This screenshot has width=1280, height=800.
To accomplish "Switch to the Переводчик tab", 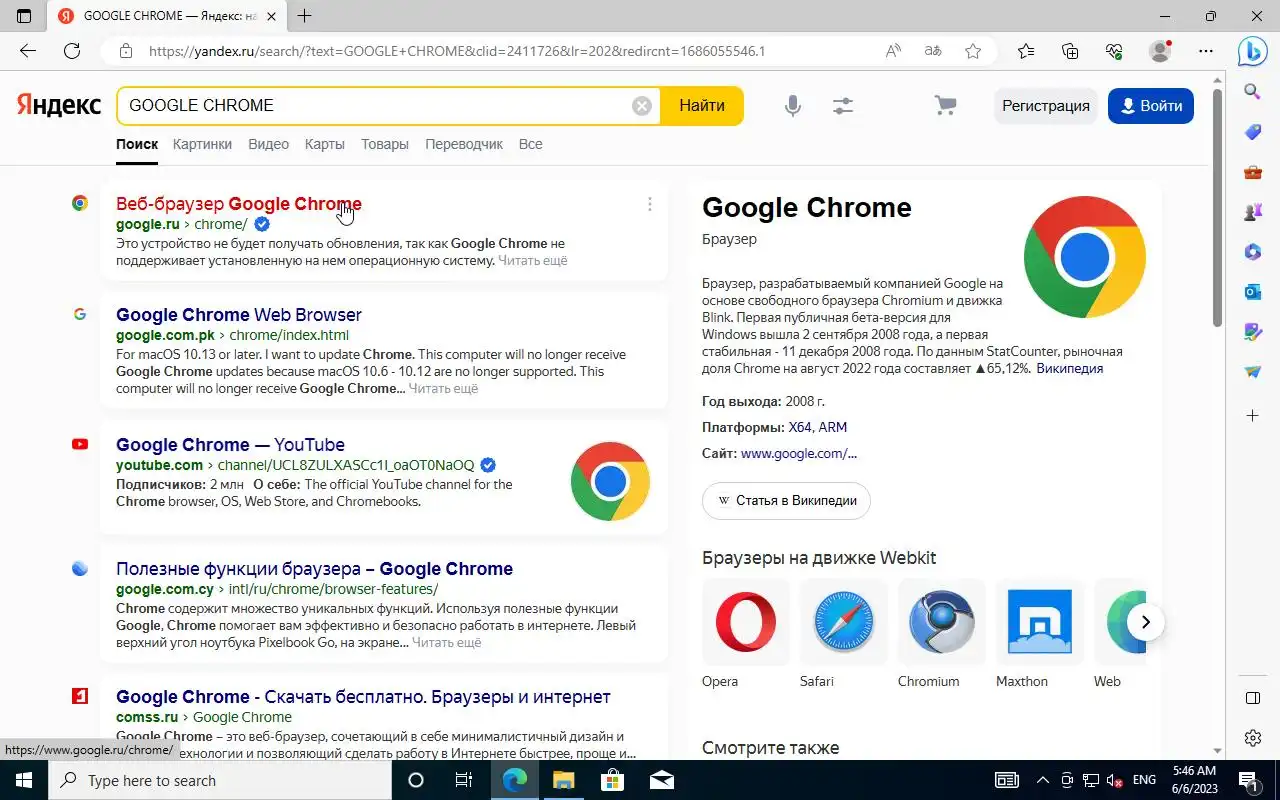I will tap(464, 144).
